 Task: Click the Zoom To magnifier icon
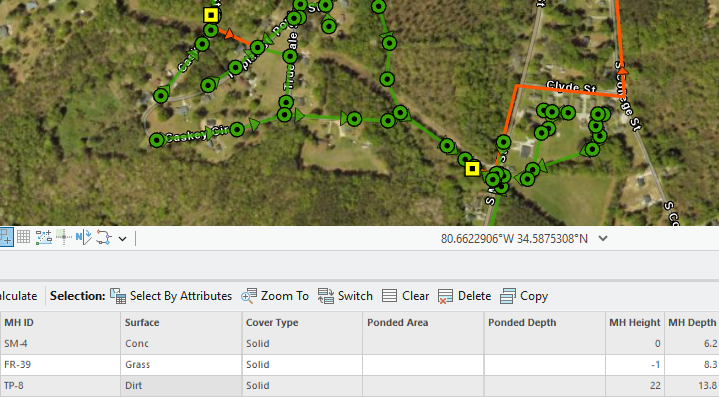click(x=249, y=296)
